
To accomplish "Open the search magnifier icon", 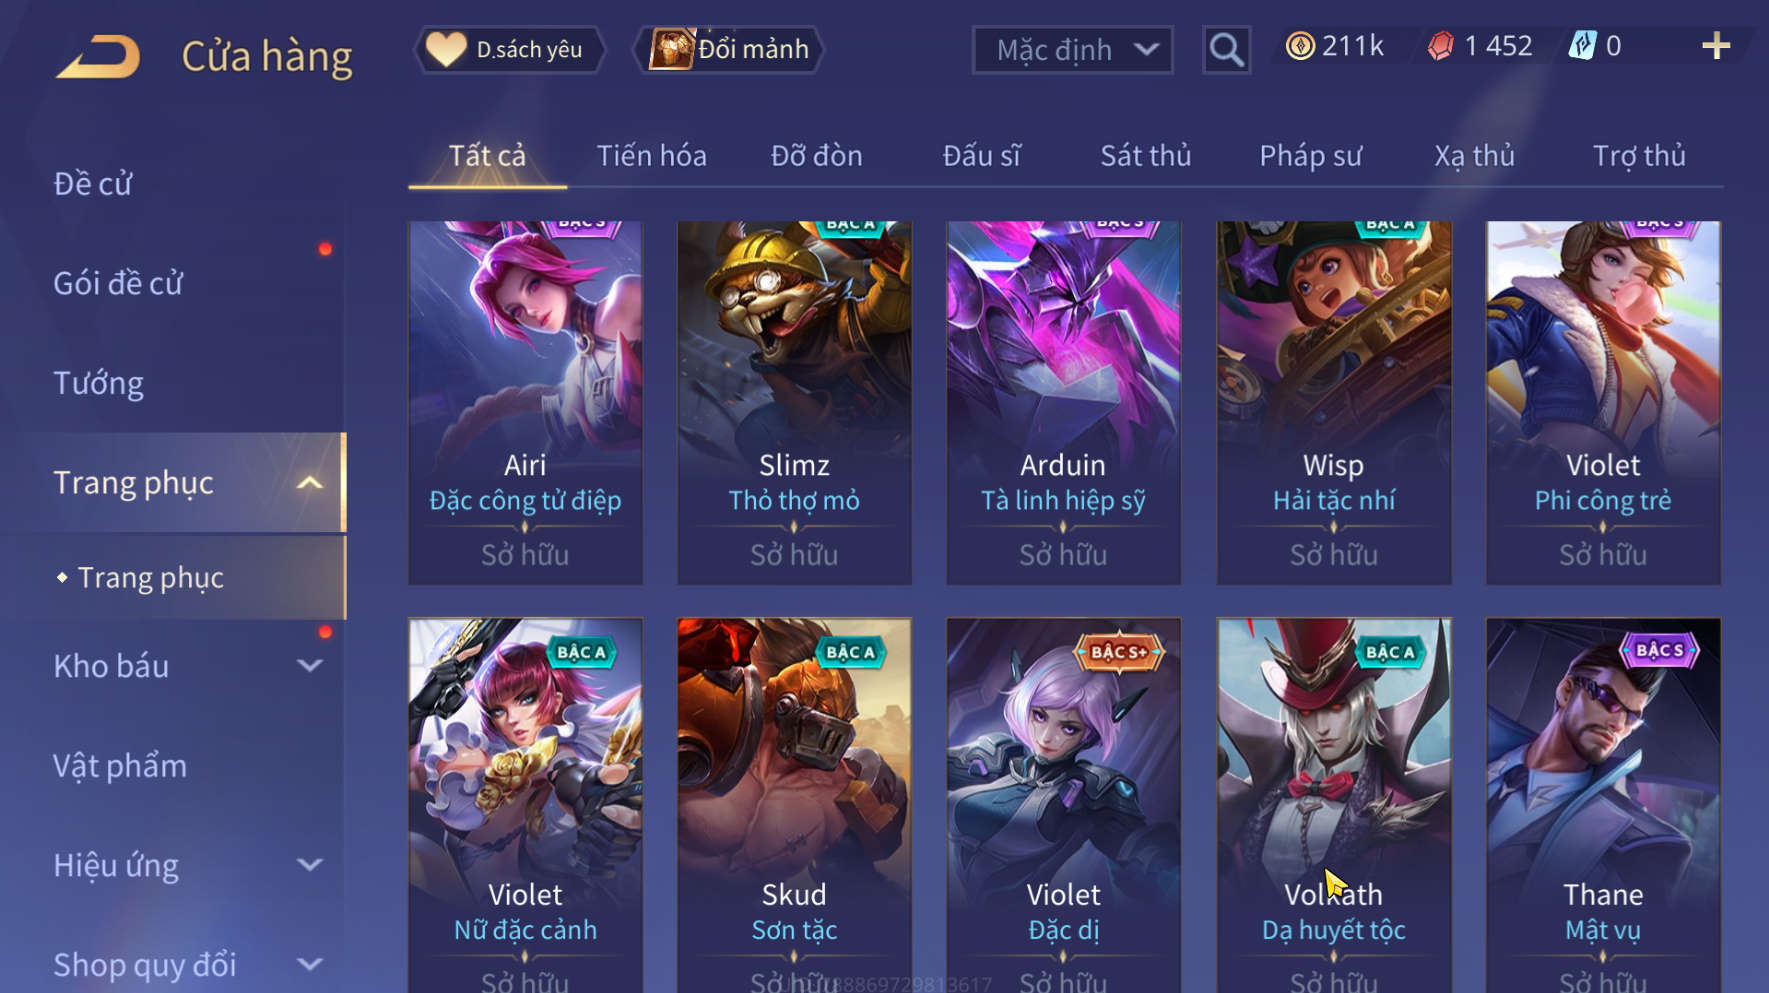I will pyautogui.click(x=1226, y=49).
